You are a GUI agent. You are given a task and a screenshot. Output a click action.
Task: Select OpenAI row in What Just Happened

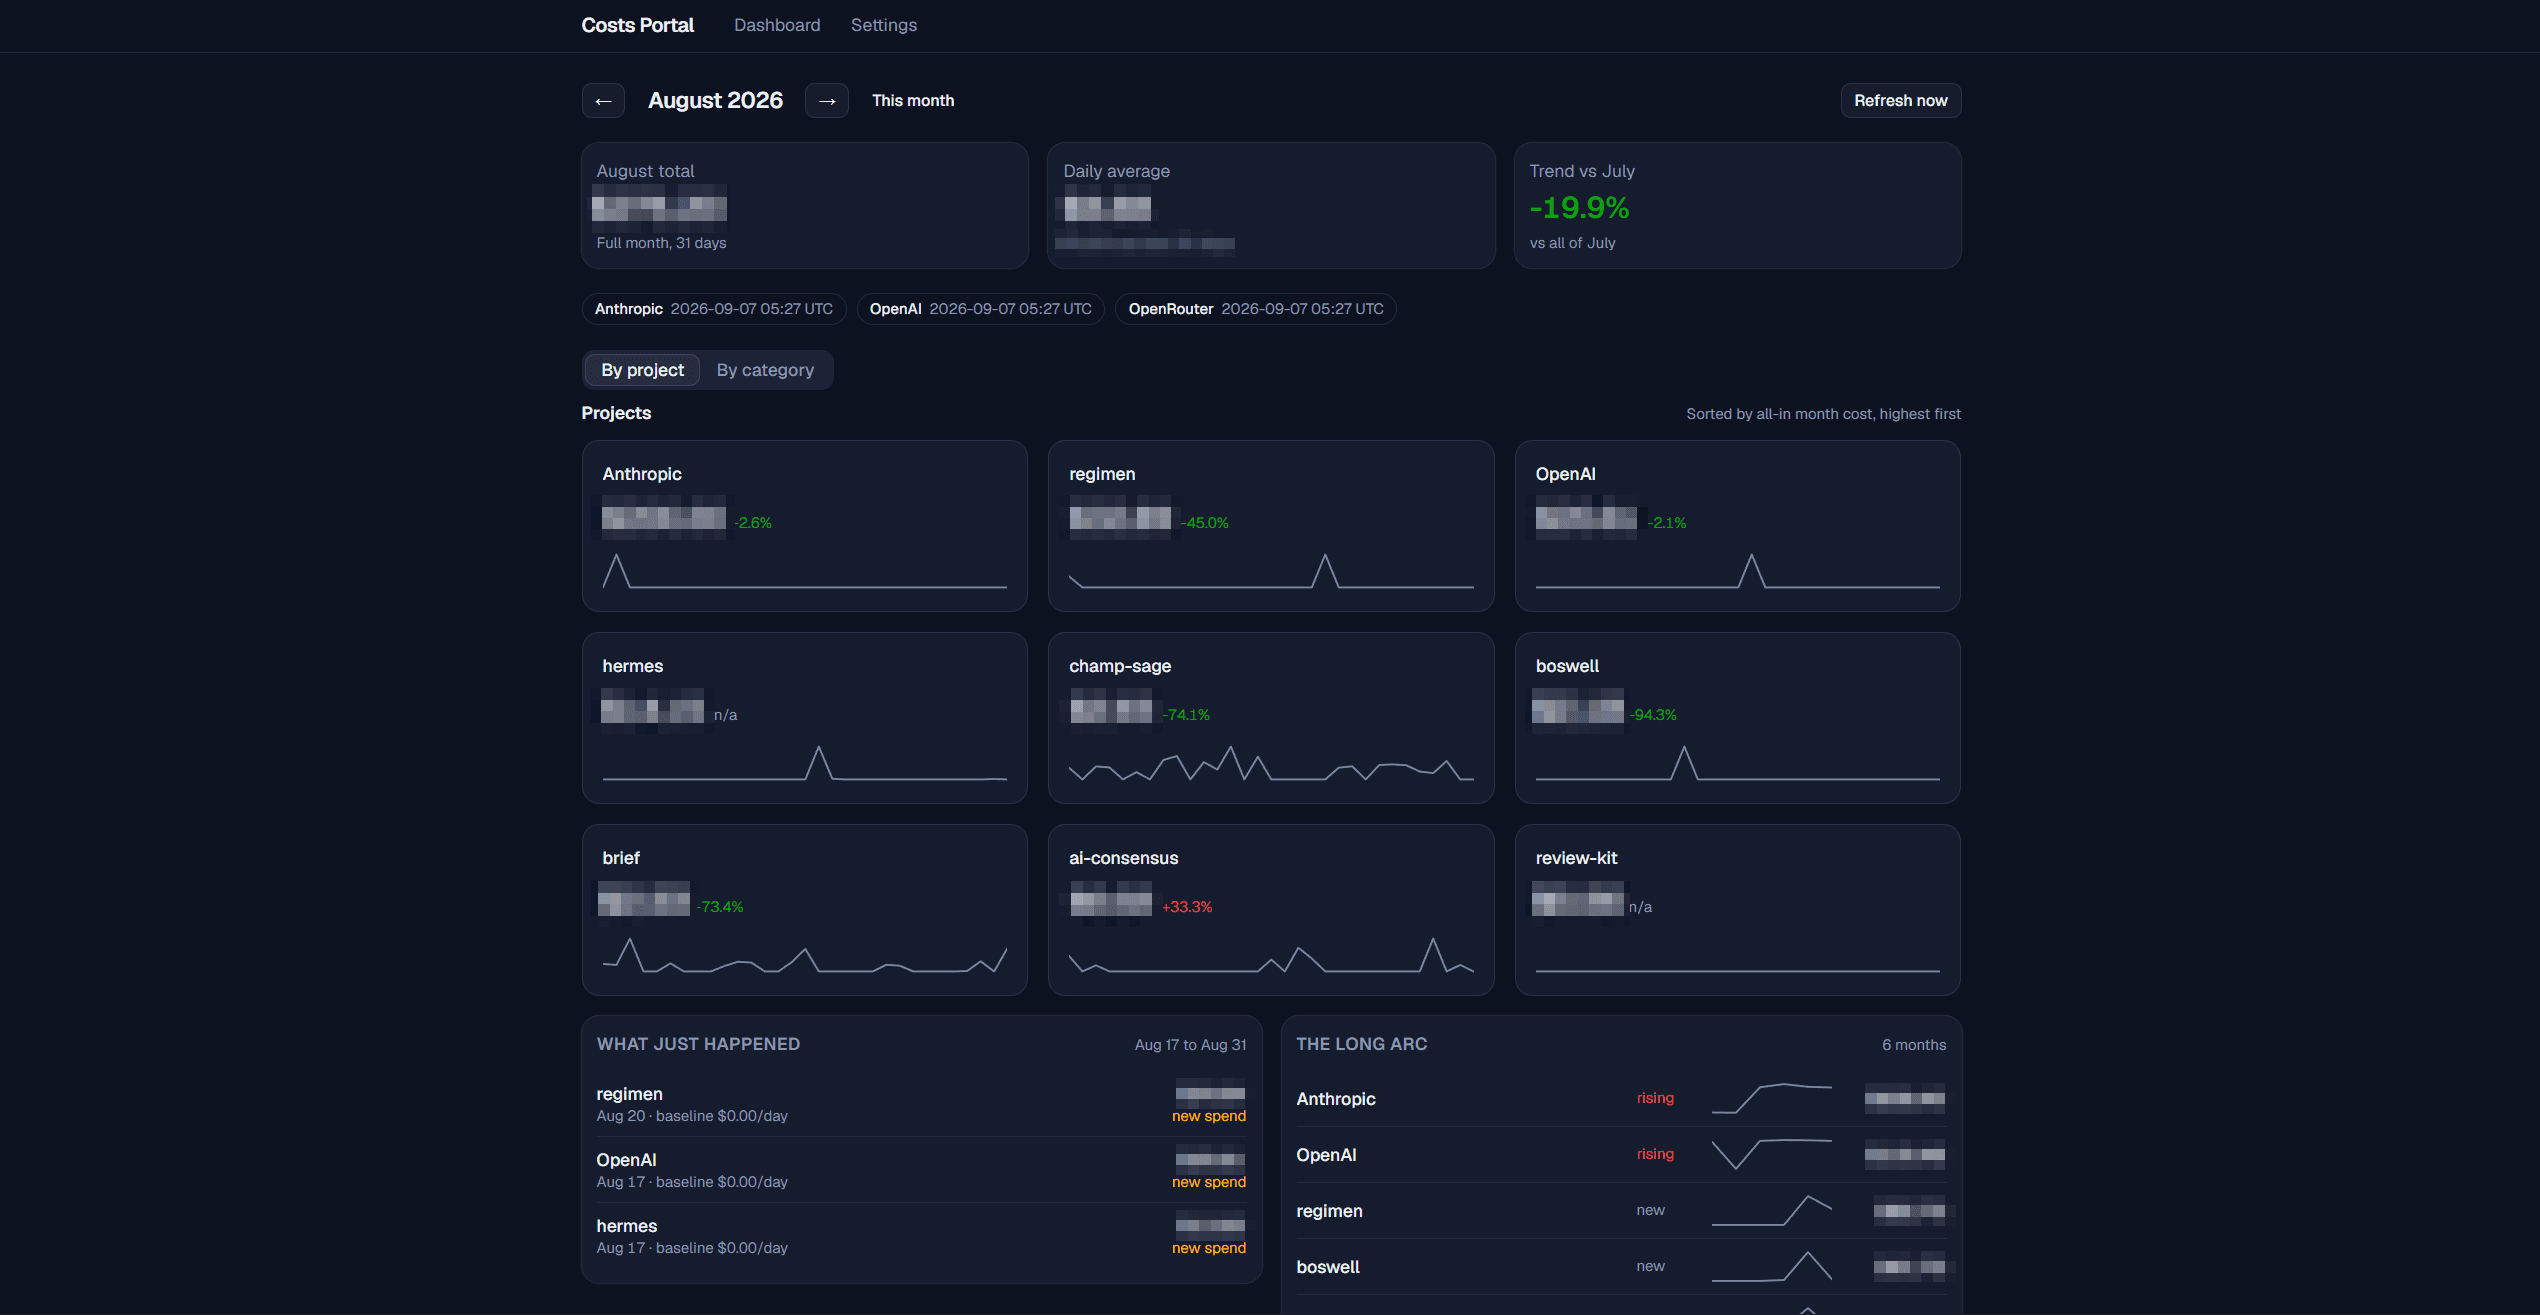tap(921, 1170)
